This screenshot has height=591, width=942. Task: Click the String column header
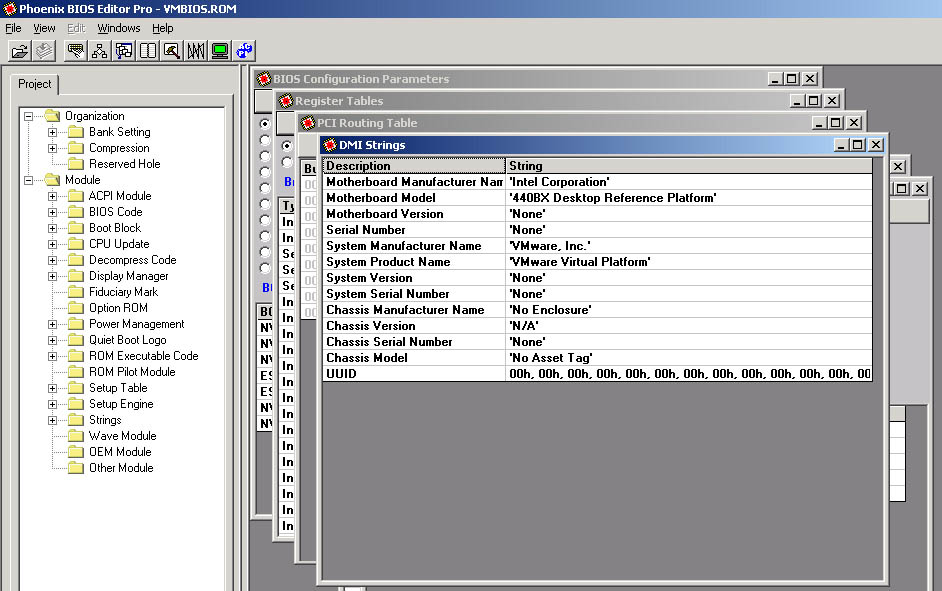click(688, 166)
